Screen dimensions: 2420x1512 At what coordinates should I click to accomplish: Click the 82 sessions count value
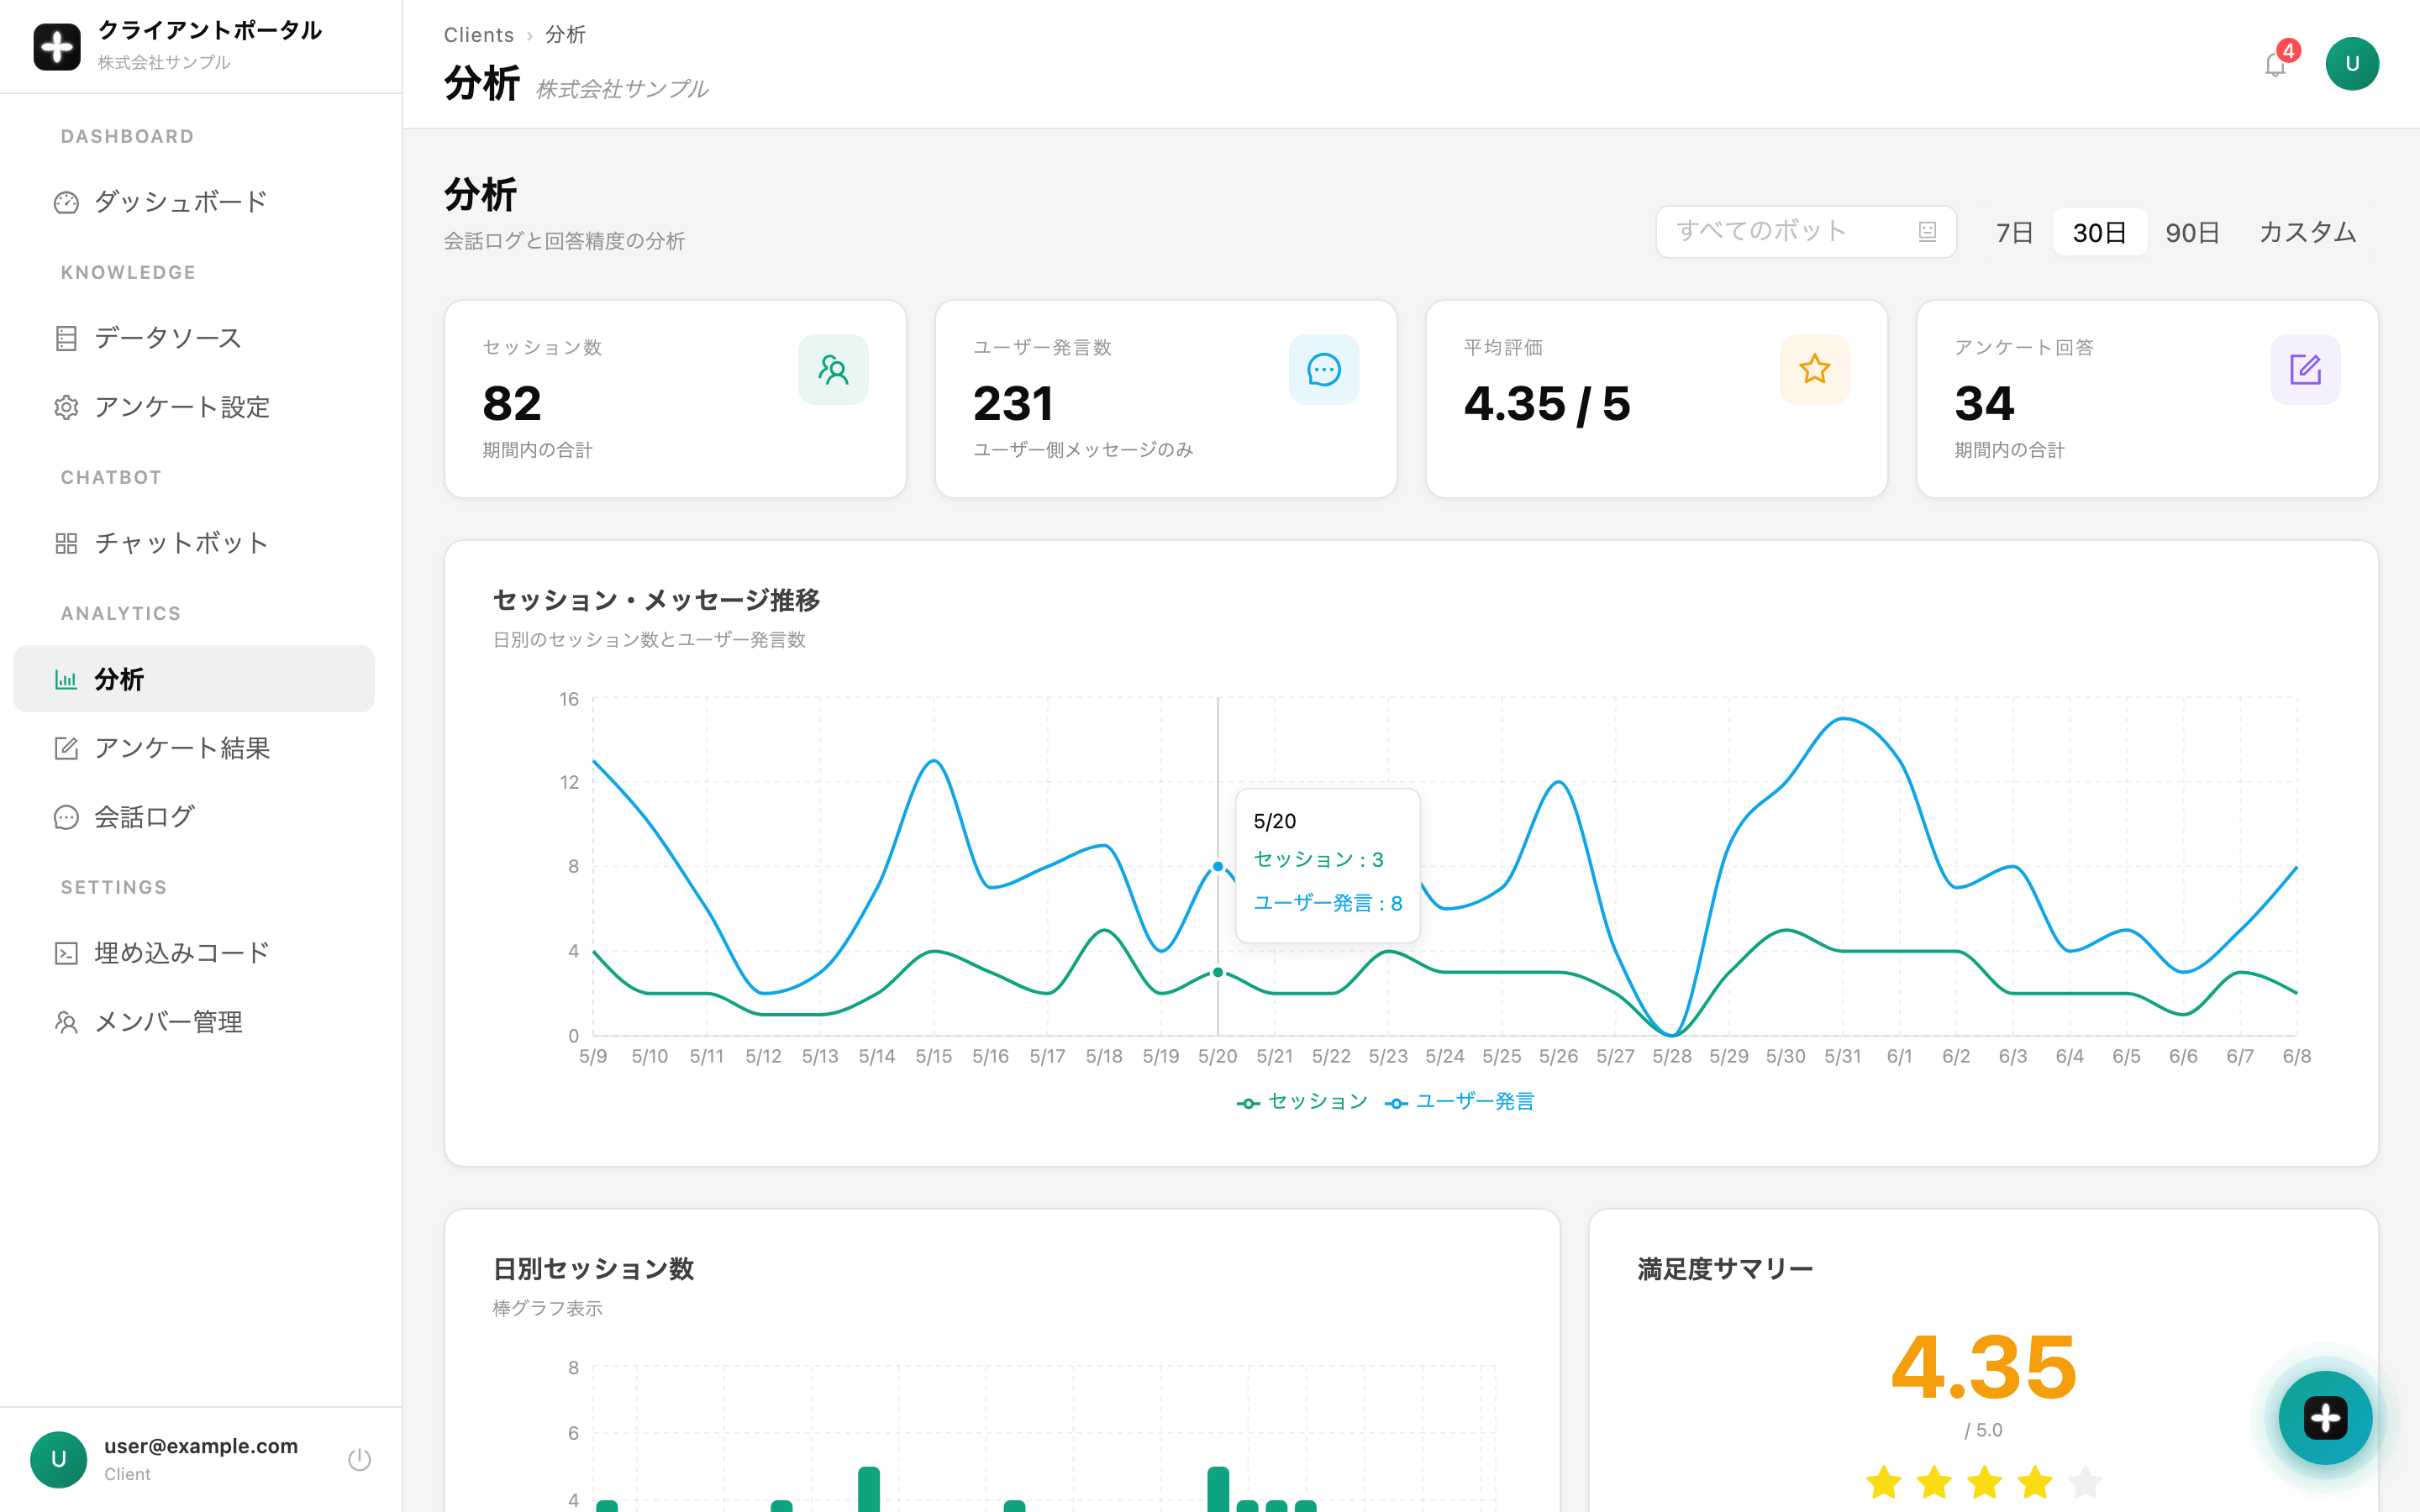512,404
